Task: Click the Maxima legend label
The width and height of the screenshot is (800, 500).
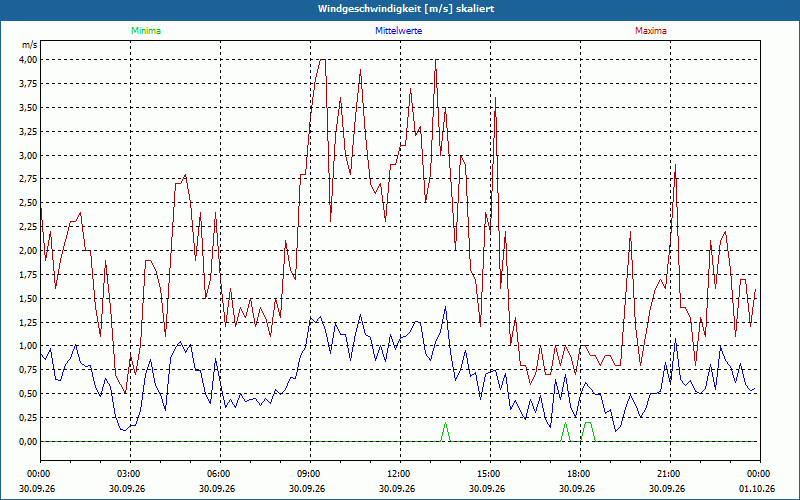Action: pos(651,31)
